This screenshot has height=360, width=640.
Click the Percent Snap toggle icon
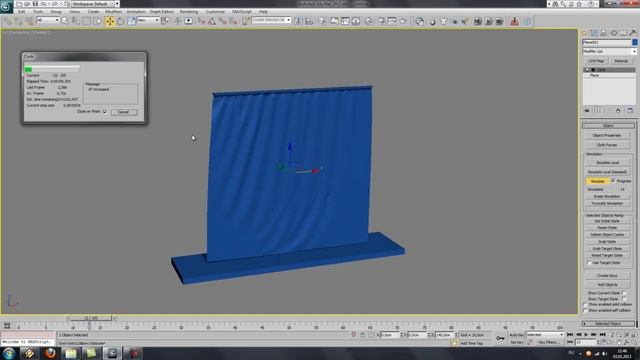[x=222, y=21]
